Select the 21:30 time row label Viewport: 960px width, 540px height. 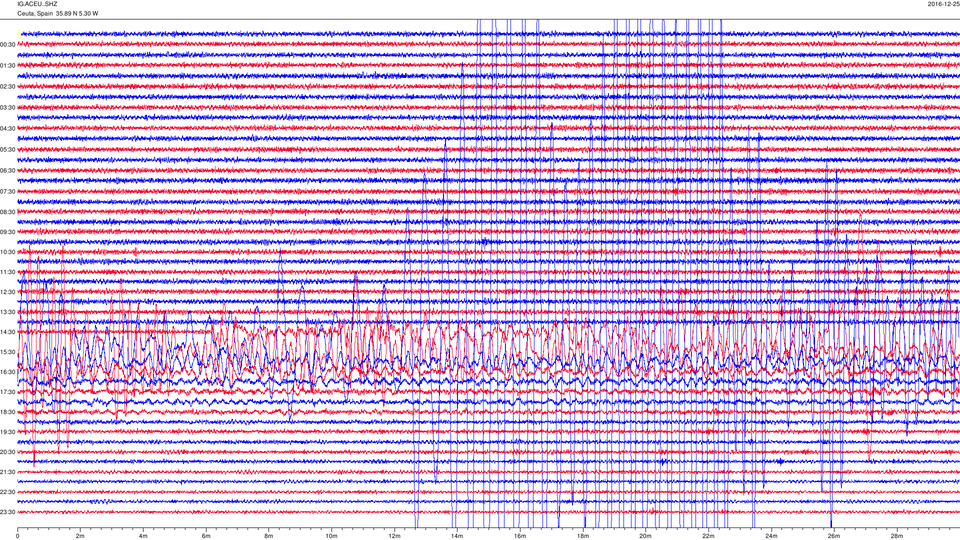pyautogui.click(x=8, y=472)
